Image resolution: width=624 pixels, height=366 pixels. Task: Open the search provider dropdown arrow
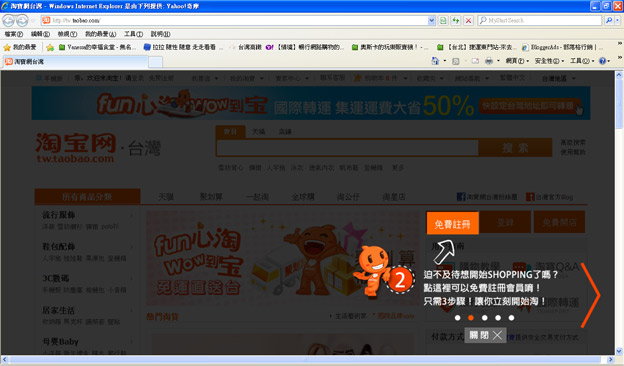tap(618, 20)
